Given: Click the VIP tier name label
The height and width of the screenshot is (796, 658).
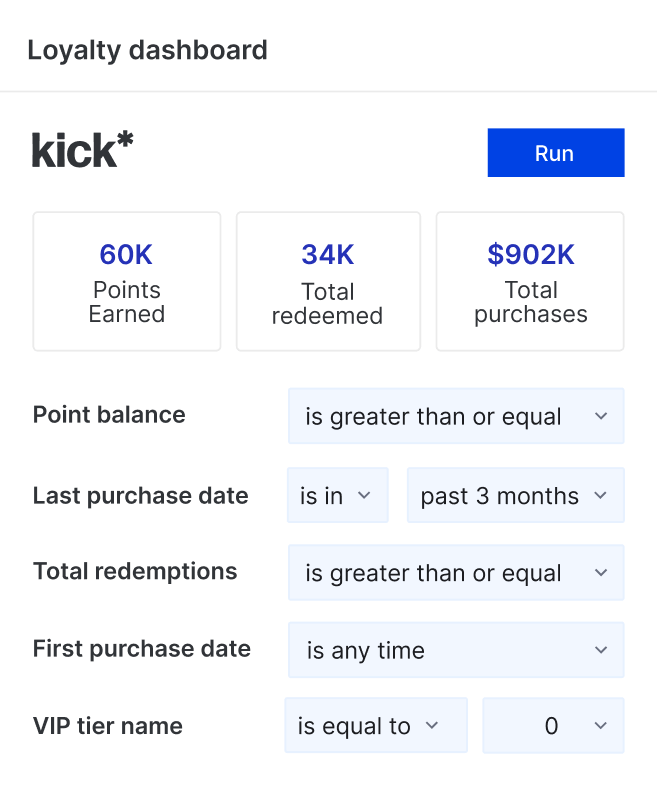Looking at the screenshot, I should pyautogui.click(x=108, y=726).
